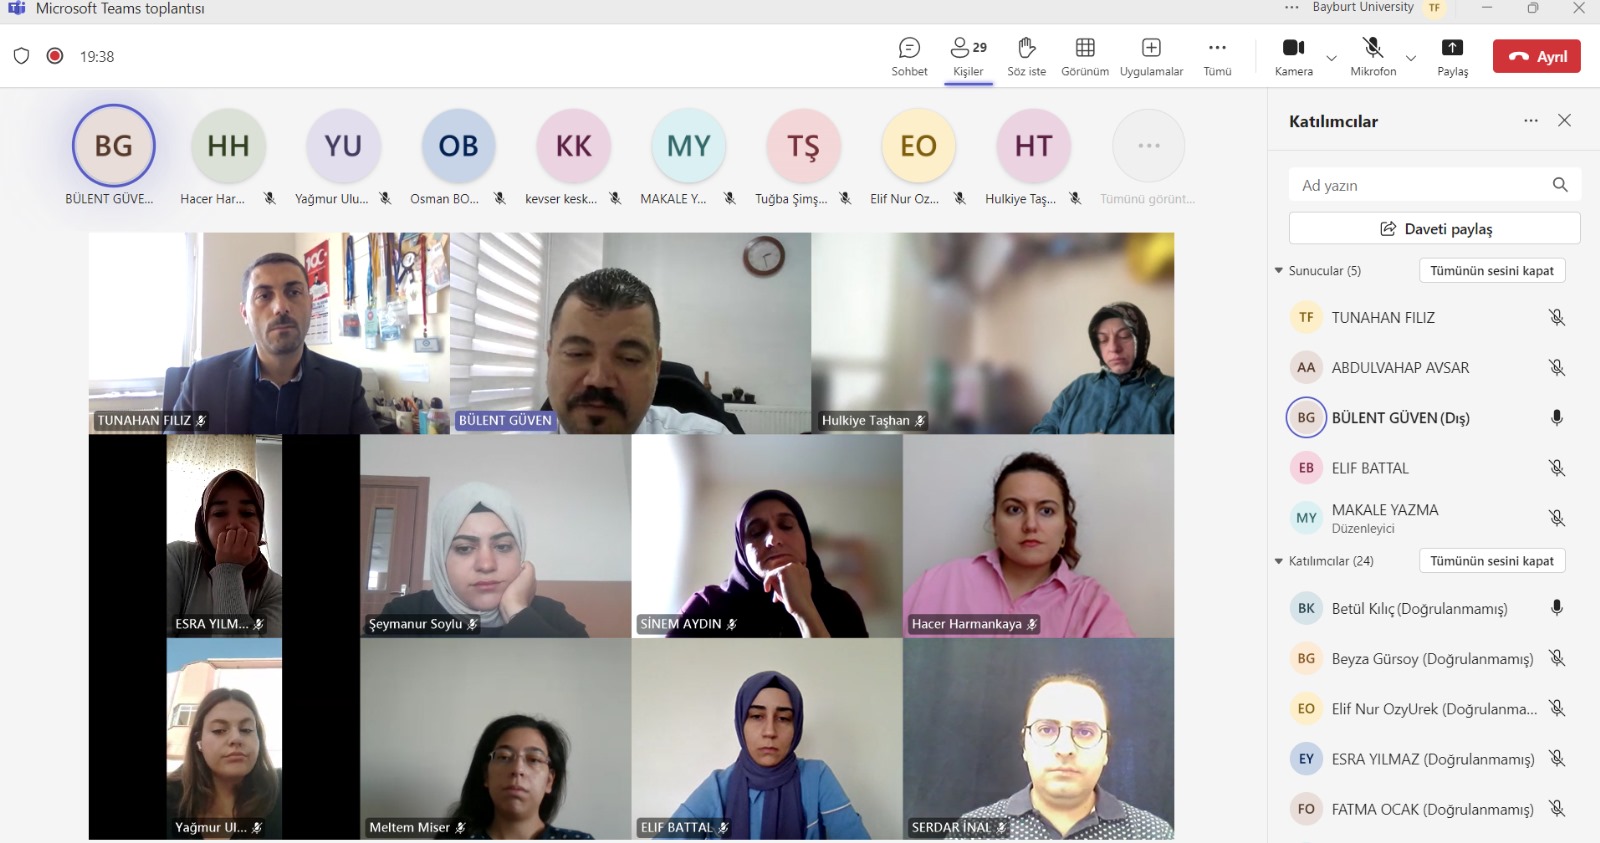
Task: Click the Ad yazın search field
Action: point(1434,185)
